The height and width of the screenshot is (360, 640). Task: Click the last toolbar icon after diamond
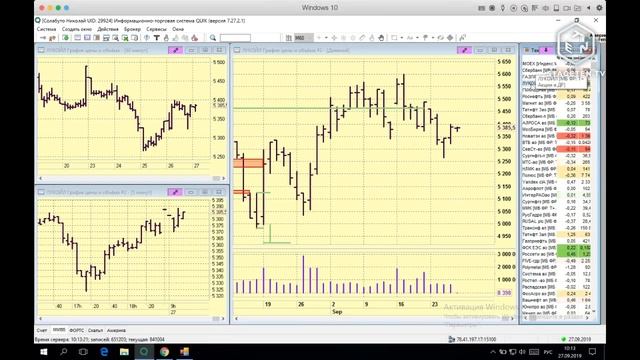point(462,38)
